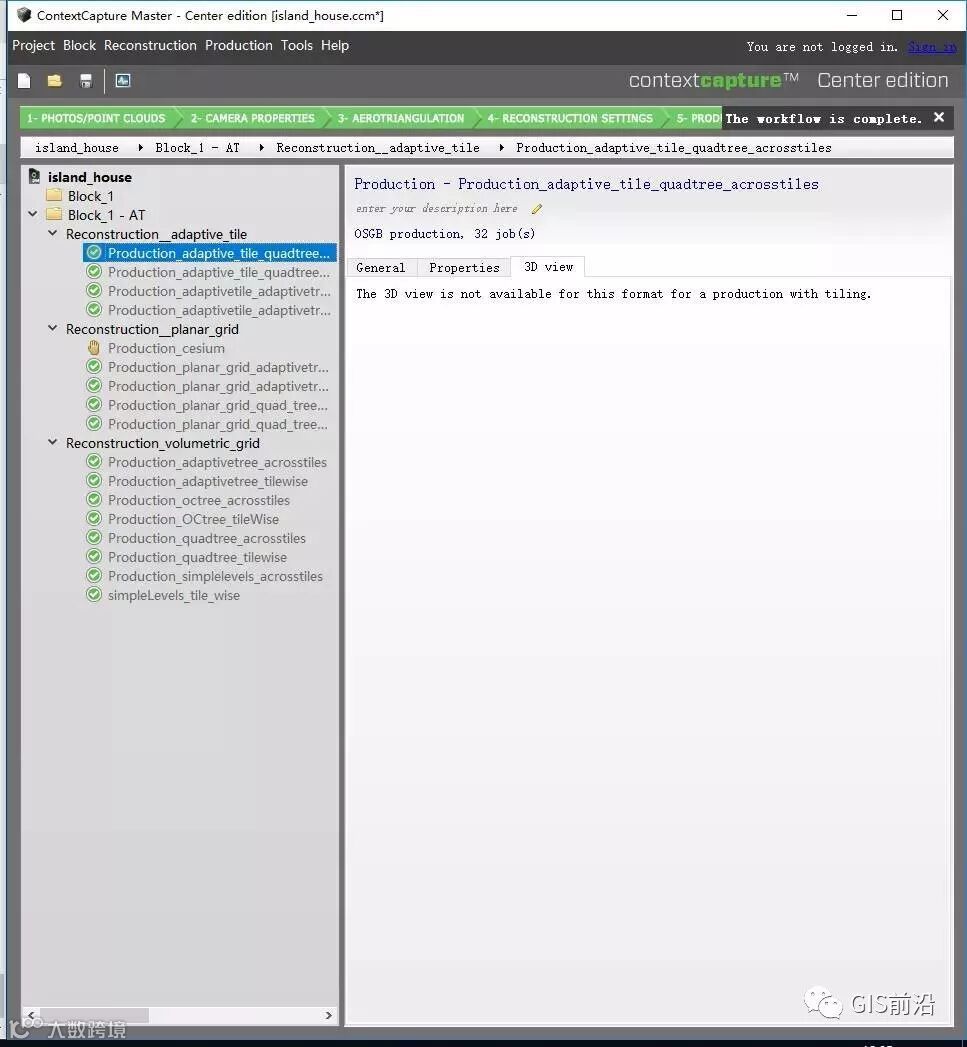This screenshot has width=967, height=1047.
Task: Click status icon of simpleLevels_tile_wise
Action: point(94,594)
